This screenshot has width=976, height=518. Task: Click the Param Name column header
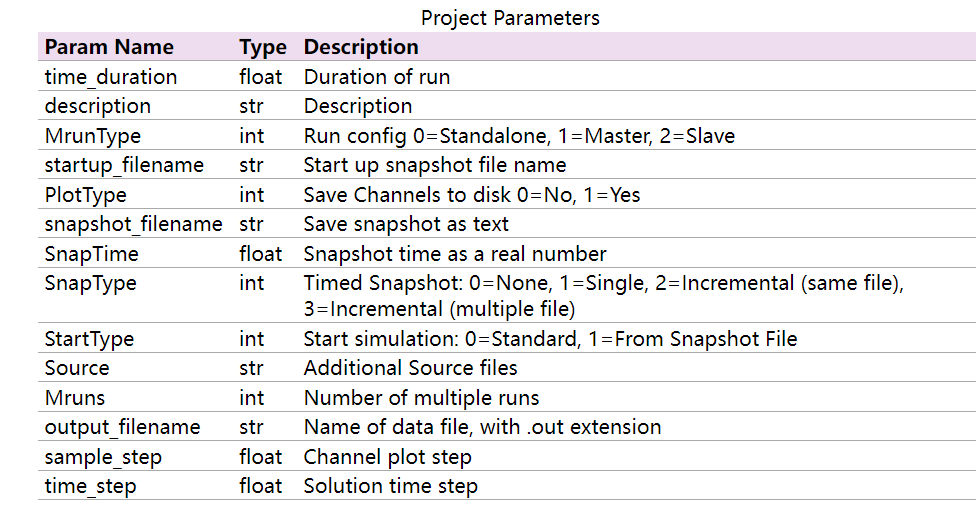click(109, 47)
